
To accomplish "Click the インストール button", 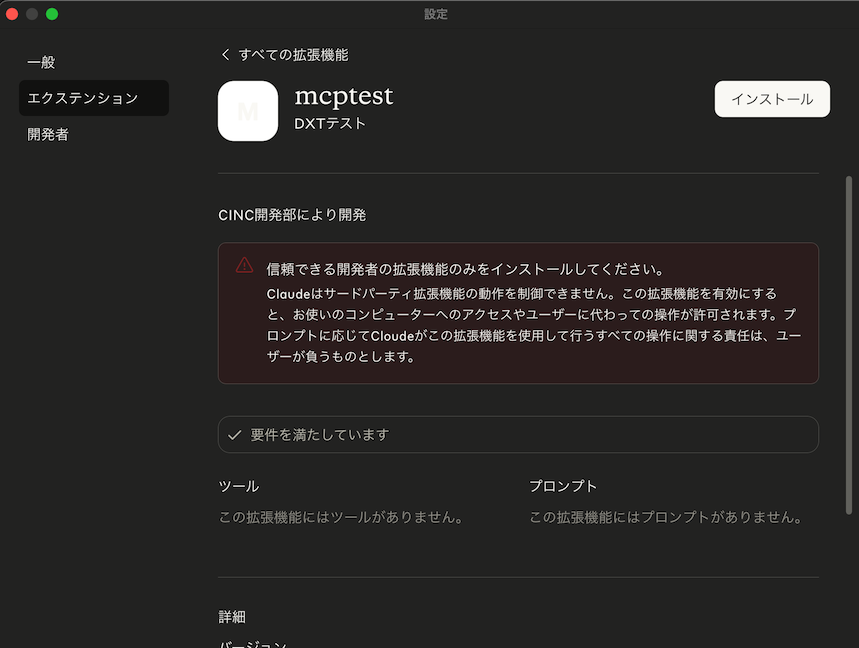I will (772, 99).
